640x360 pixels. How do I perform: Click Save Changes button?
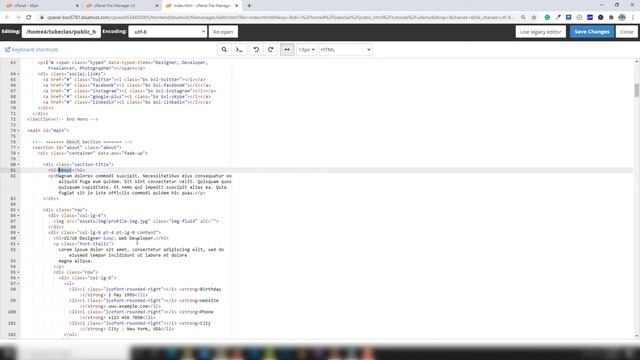click(x=592, y=31)
